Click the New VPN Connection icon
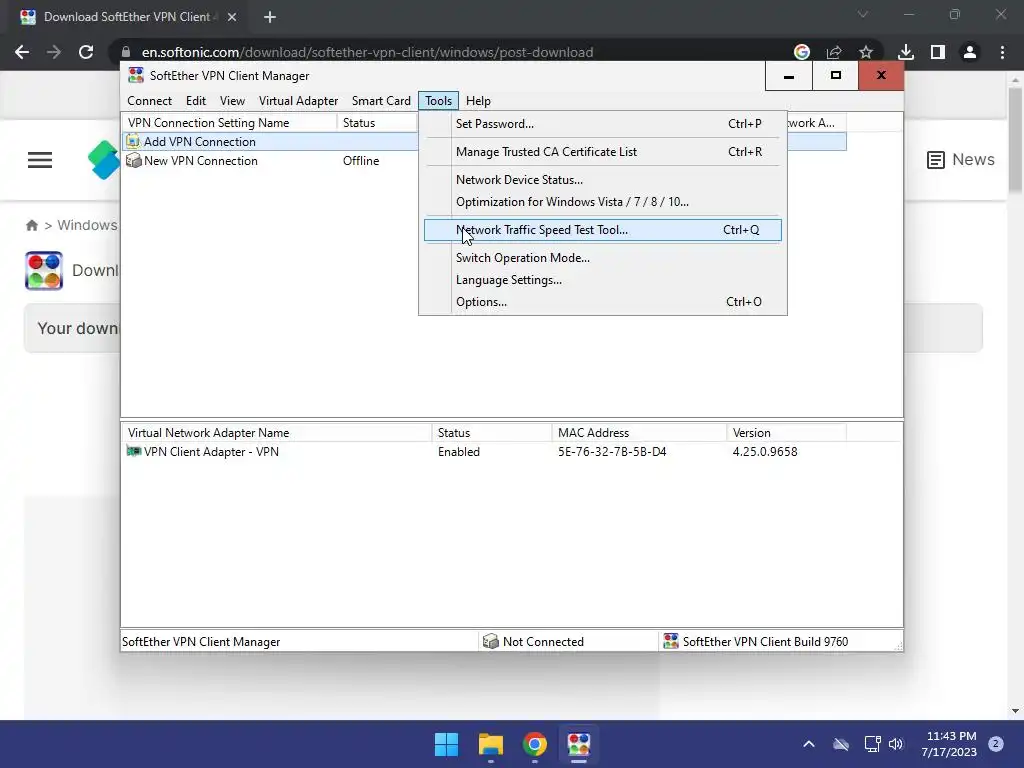The height and width of the screenshot is (768, 1024). point(133,160)
